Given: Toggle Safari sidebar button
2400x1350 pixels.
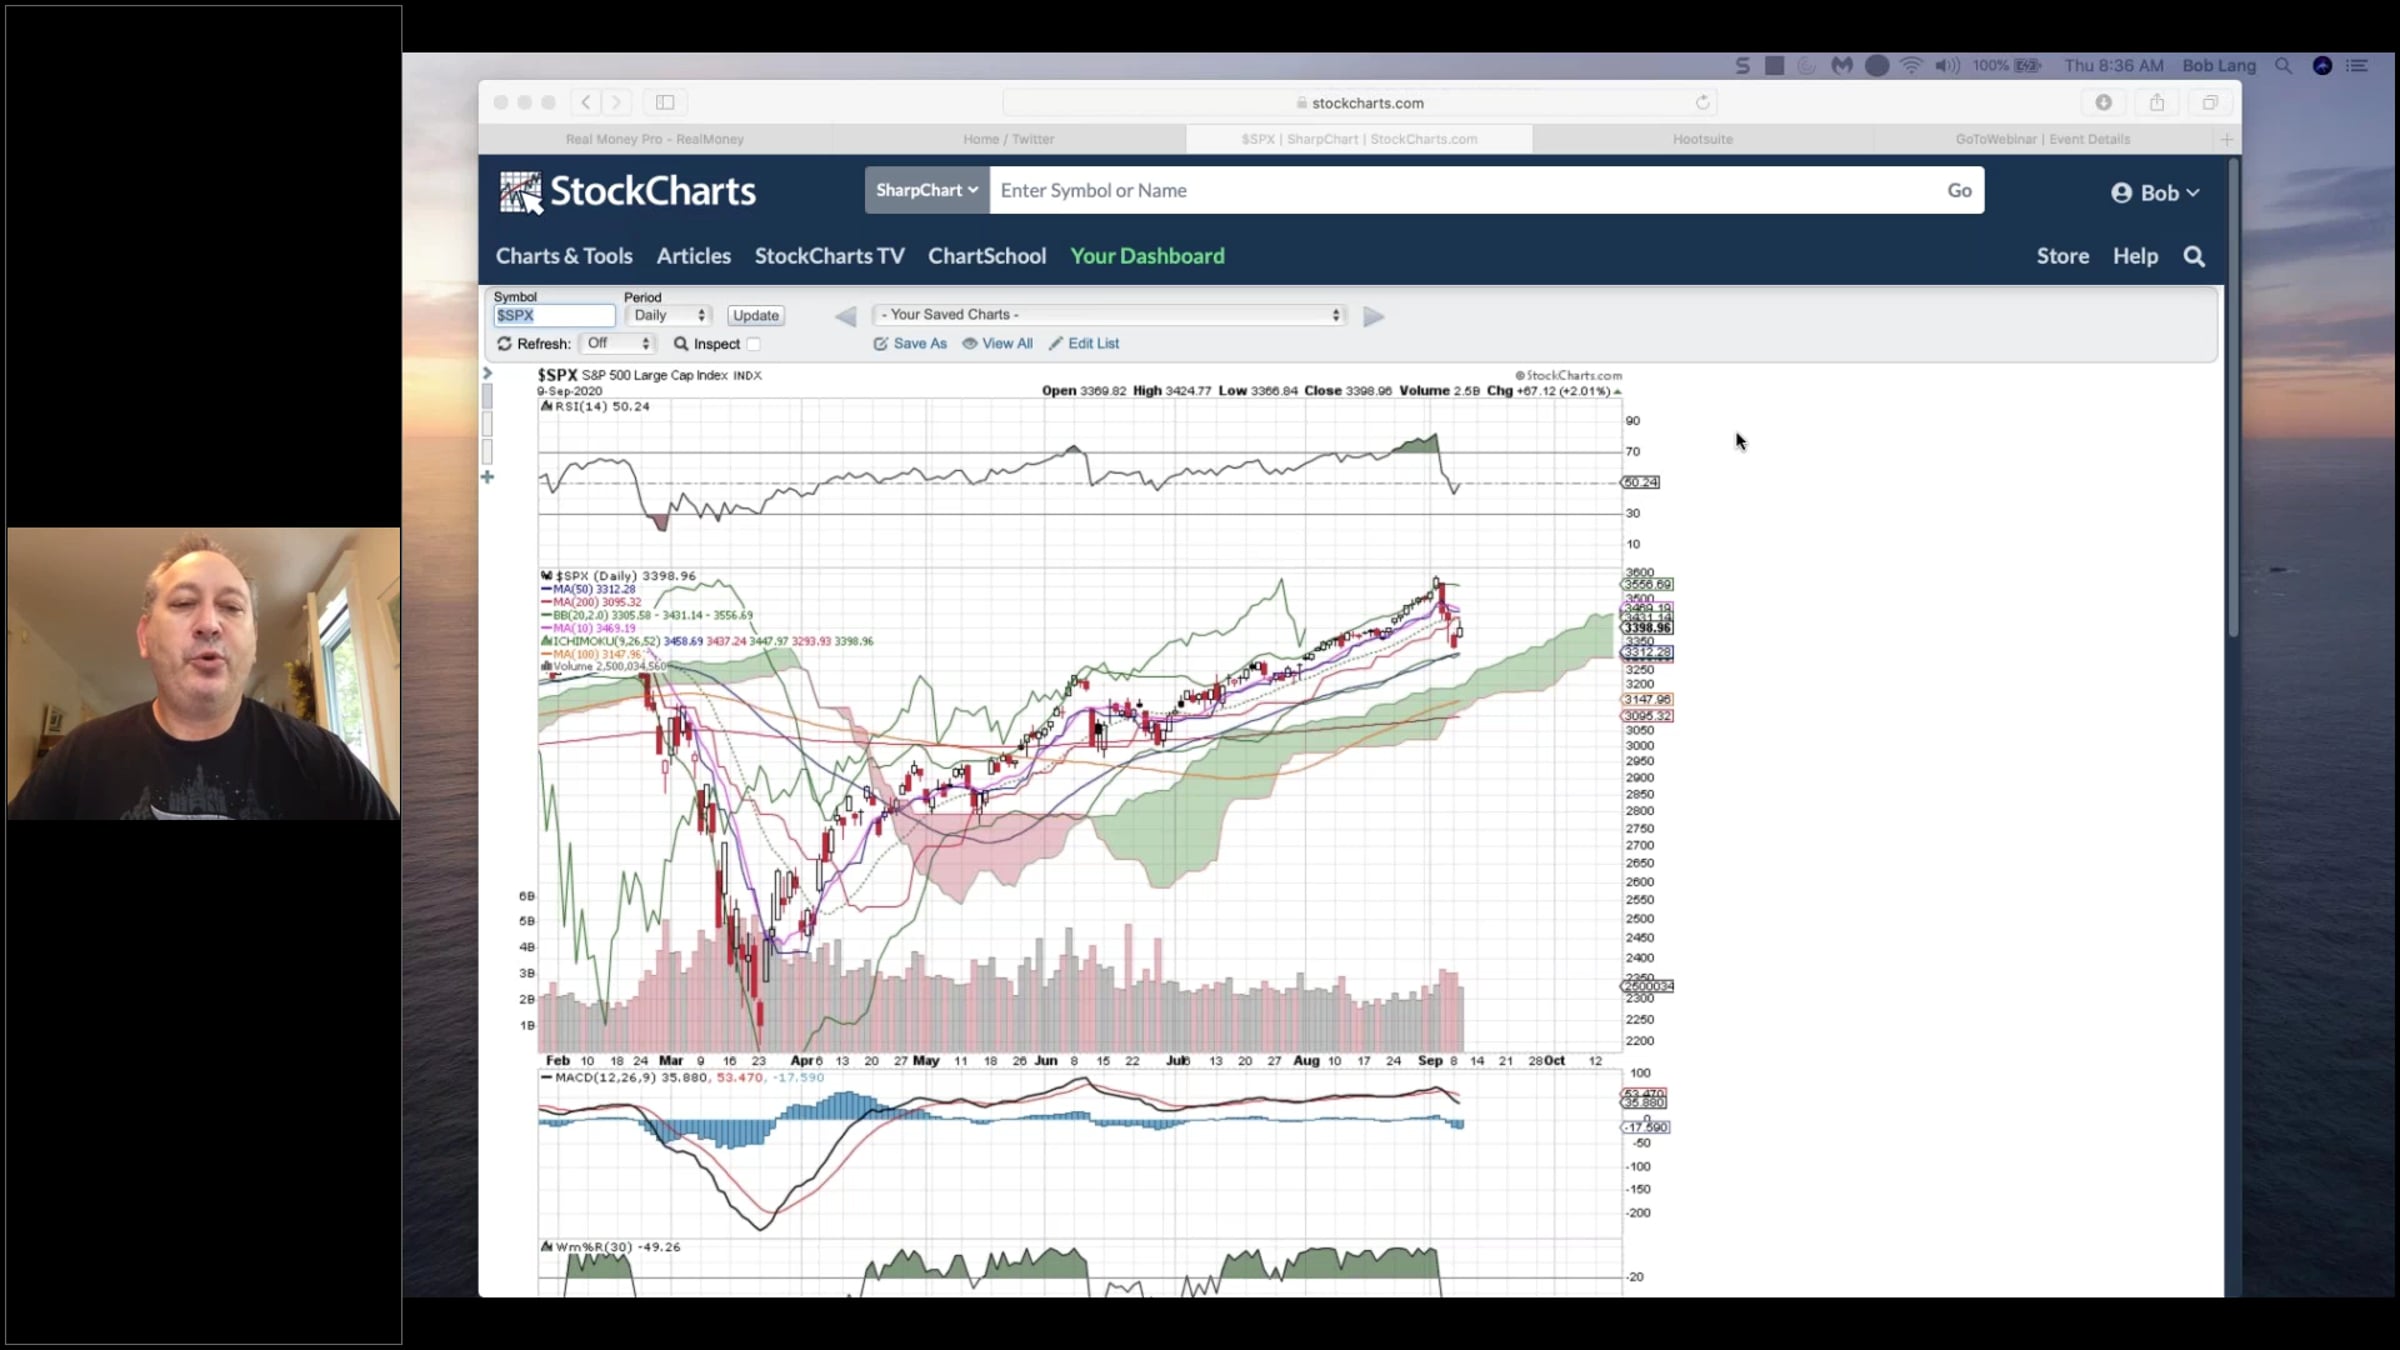Looking at the screenshot, I should click(665, 102).
